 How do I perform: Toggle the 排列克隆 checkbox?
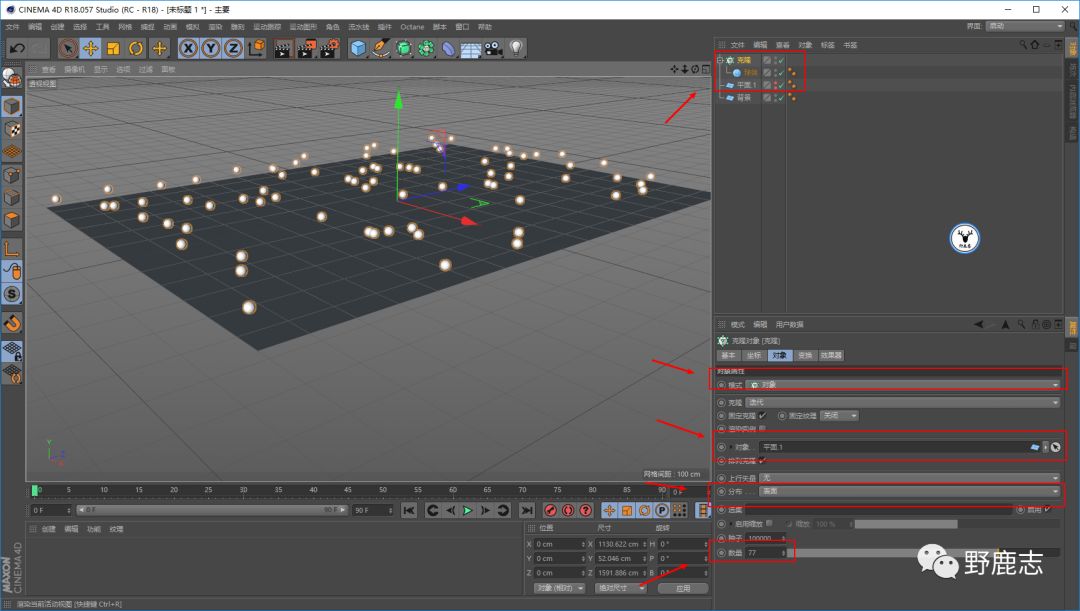tap(762, 460)
